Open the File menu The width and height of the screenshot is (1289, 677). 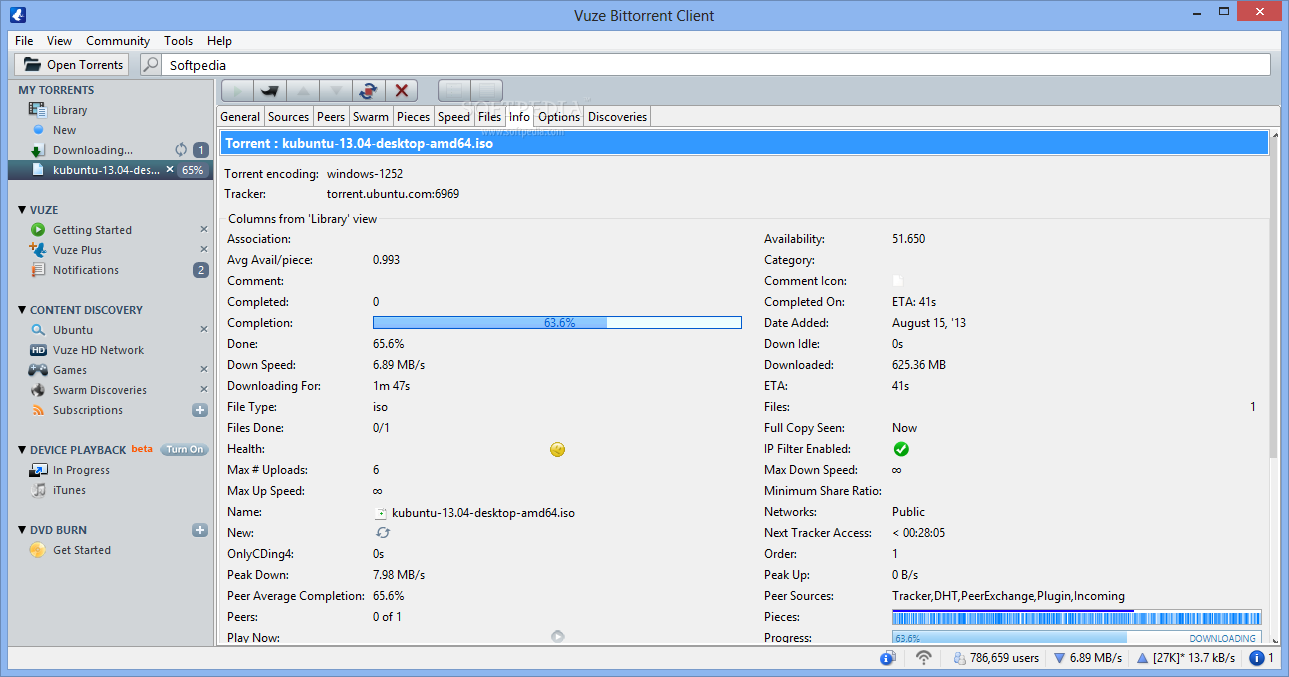tap(24, 41)
